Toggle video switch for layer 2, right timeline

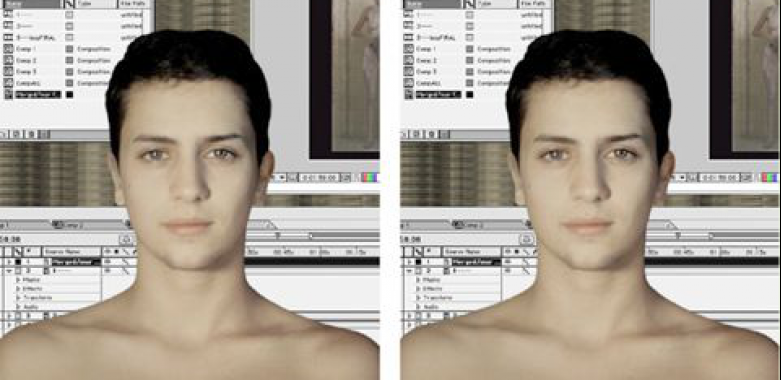(508, 271)
